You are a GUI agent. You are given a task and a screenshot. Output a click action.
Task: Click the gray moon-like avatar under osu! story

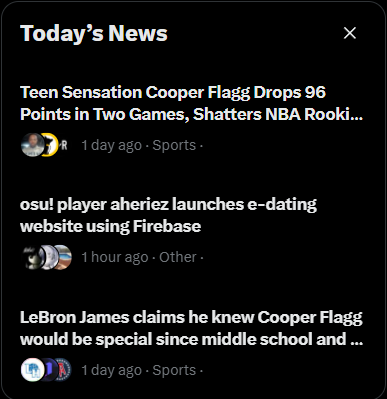tap(47, 257)
